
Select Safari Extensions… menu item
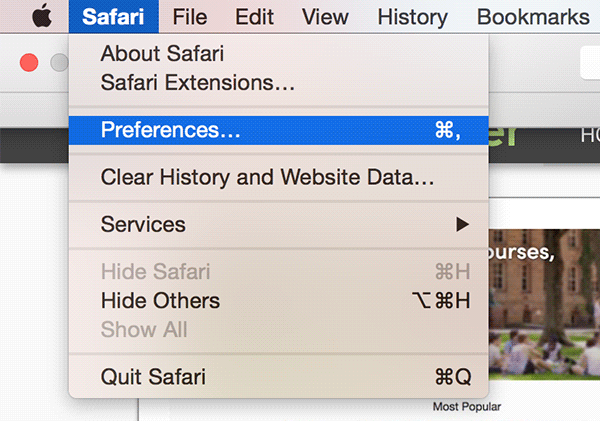point(197,83)
